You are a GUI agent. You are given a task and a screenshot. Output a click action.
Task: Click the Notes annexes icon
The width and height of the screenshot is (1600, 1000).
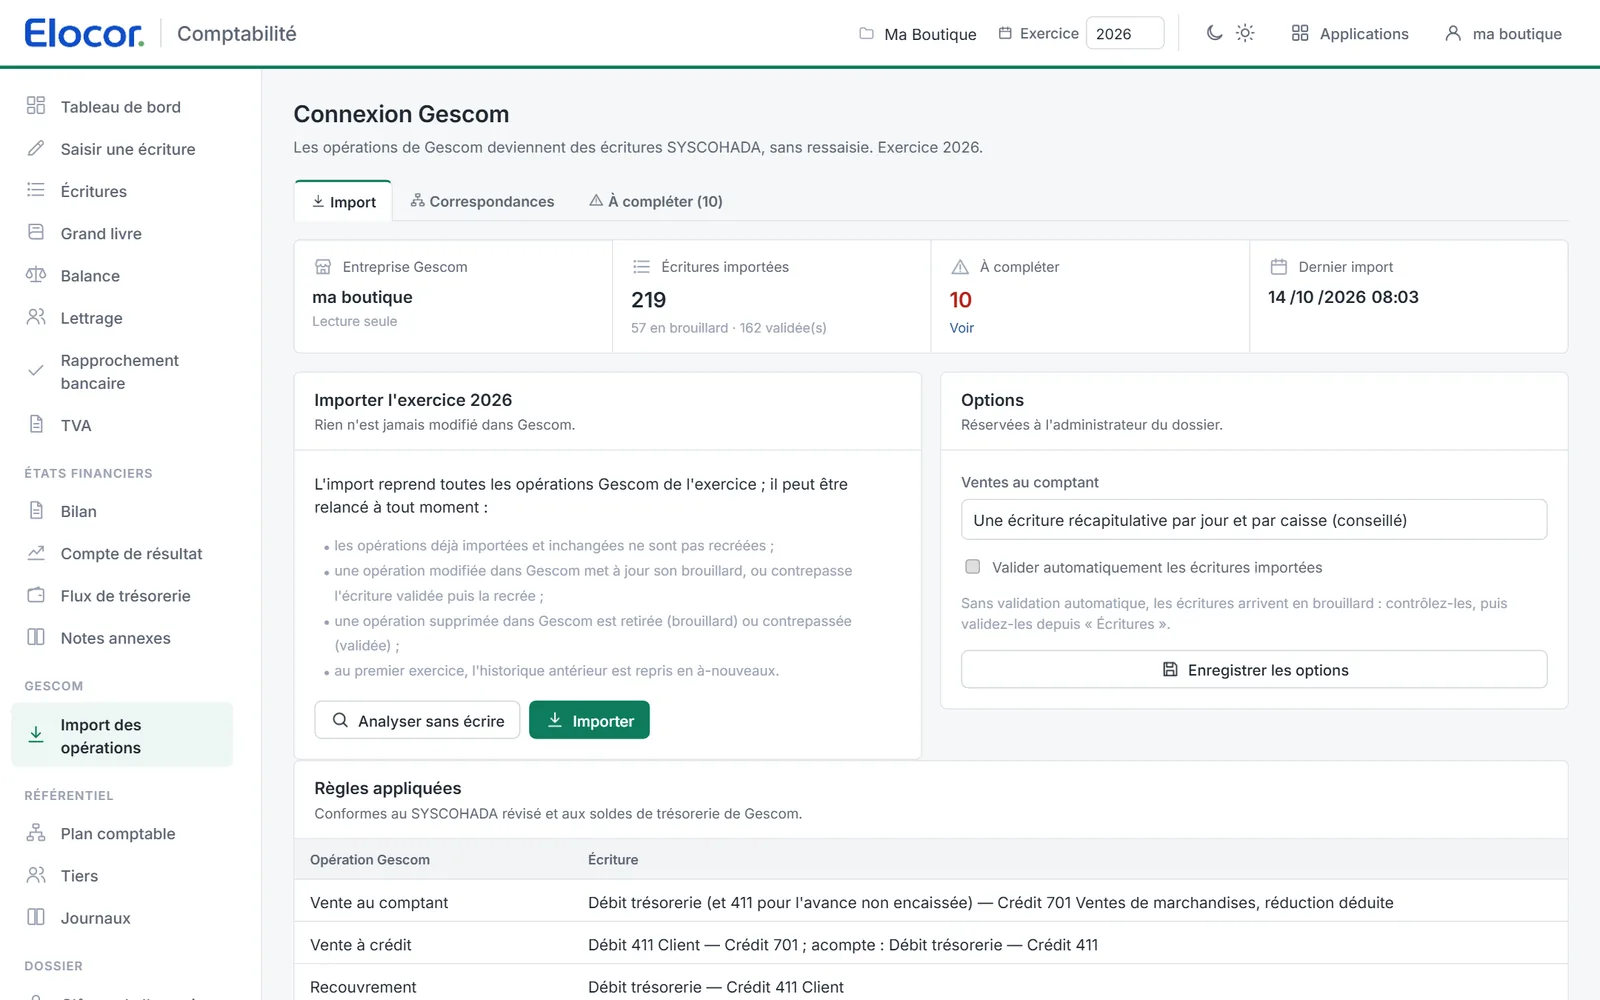(36, 637)
